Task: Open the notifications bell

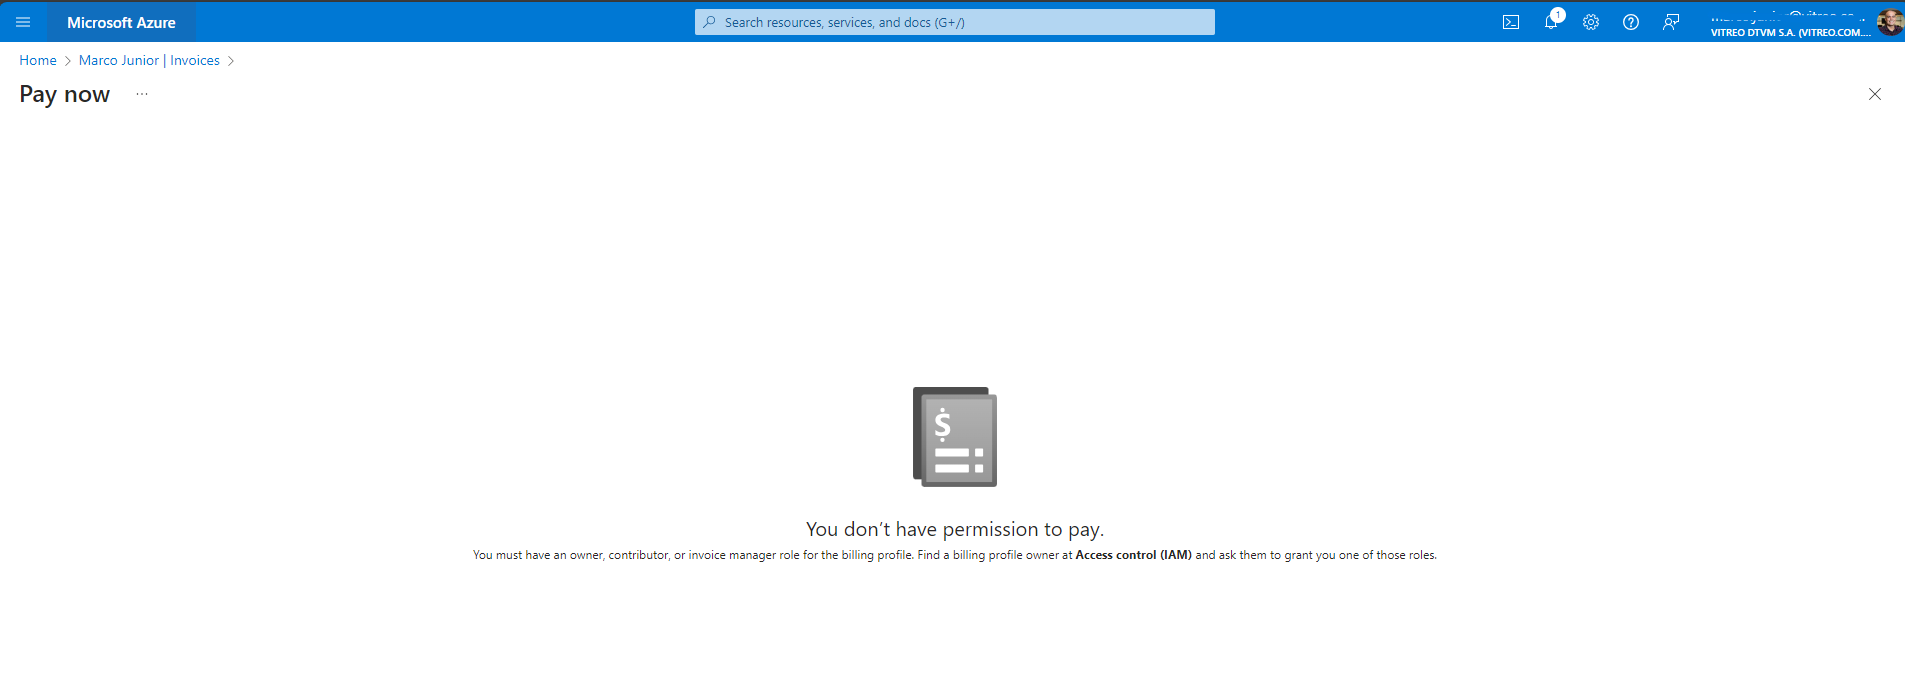Action: coord(1551,22)
